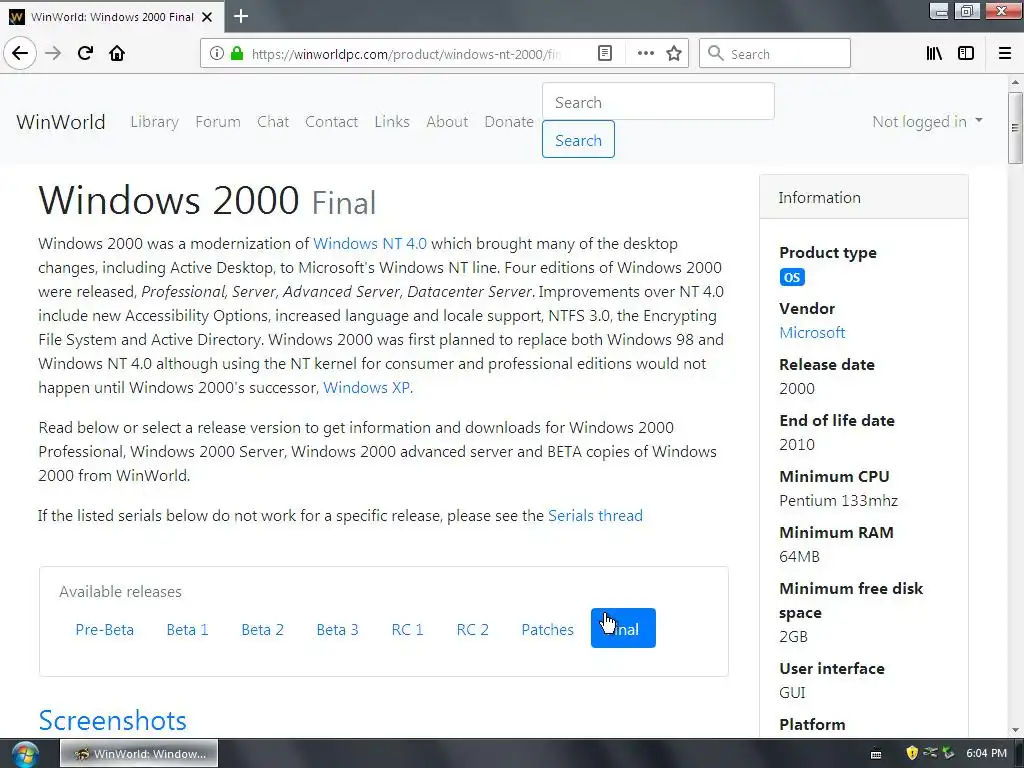
Task: Click the WinWorld brand logo text
Action: (61, 121)
